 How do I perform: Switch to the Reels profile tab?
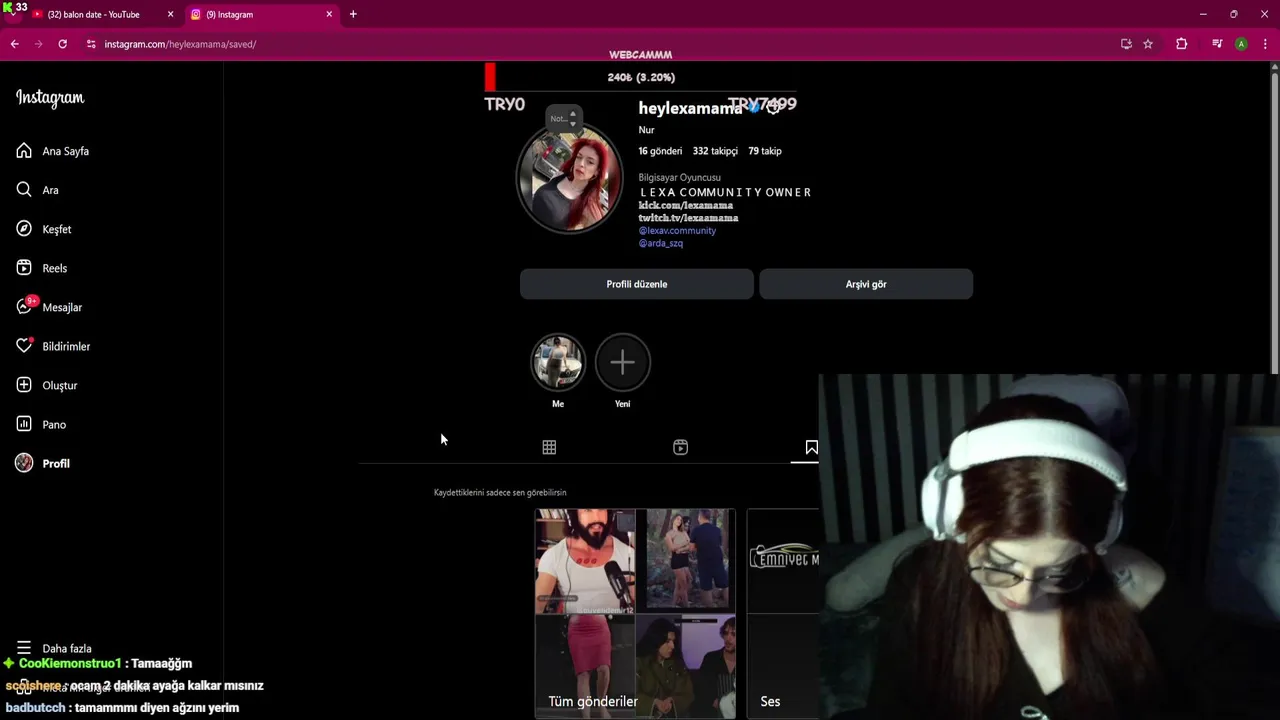[x=680, y=447]
